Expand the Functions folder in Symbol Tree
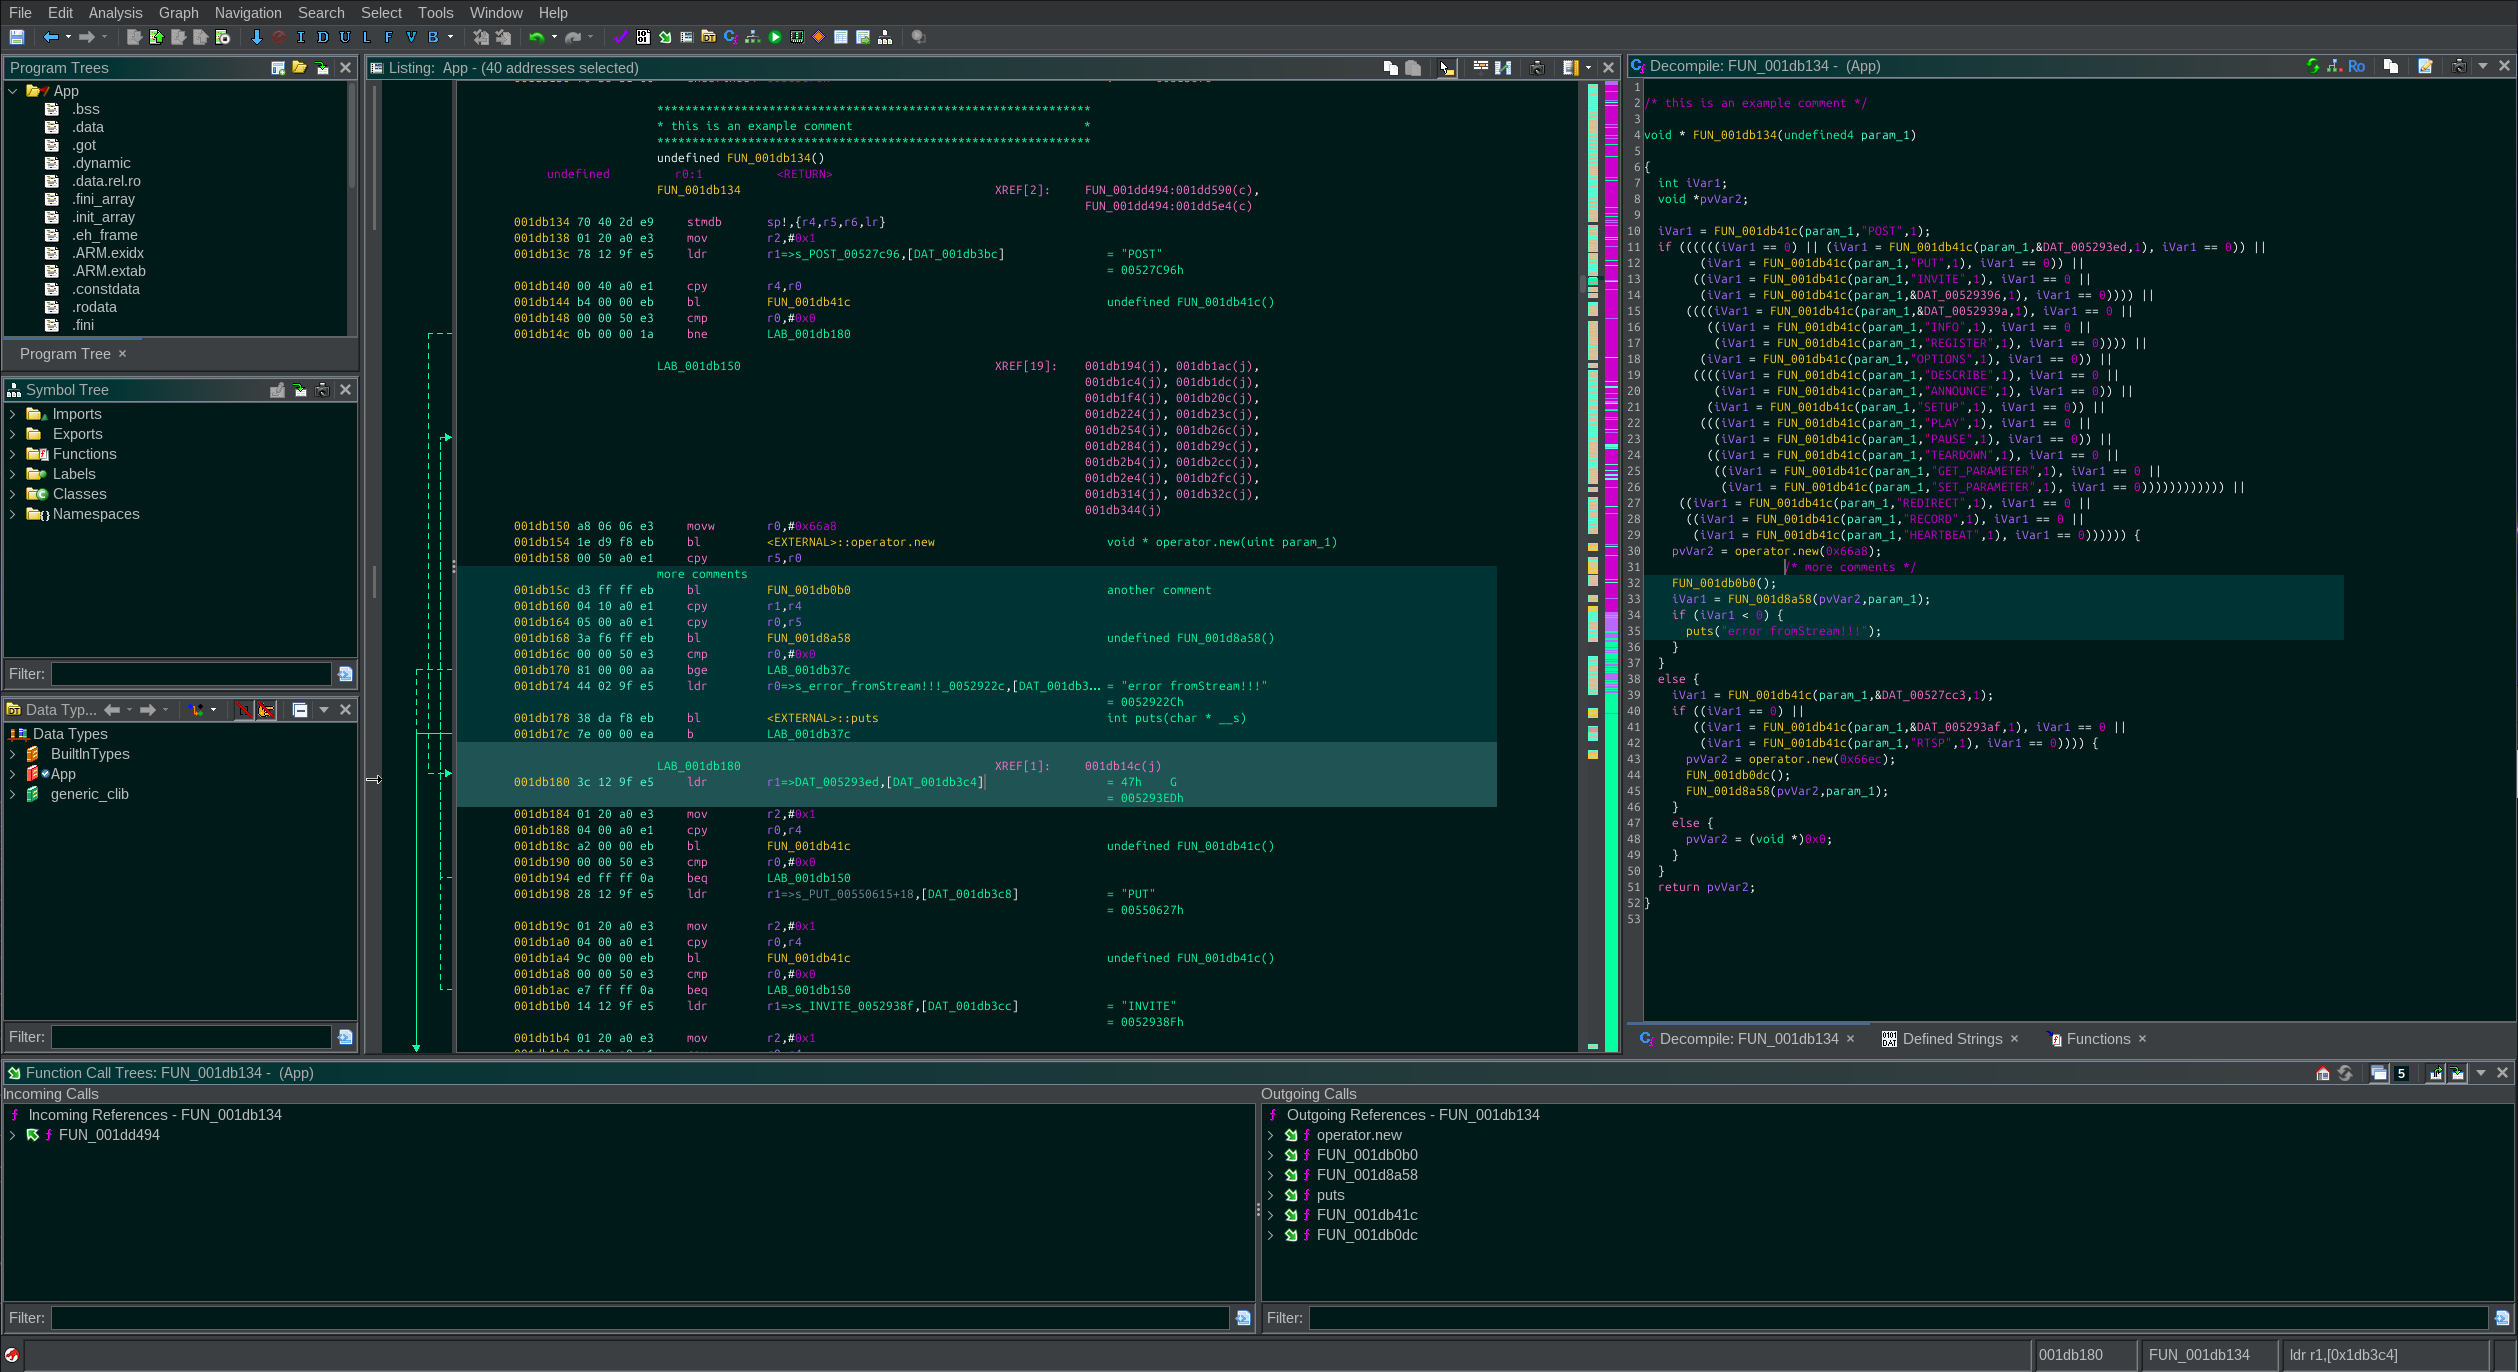This screenshot has width=2518, height=1372. coord(12,454)
